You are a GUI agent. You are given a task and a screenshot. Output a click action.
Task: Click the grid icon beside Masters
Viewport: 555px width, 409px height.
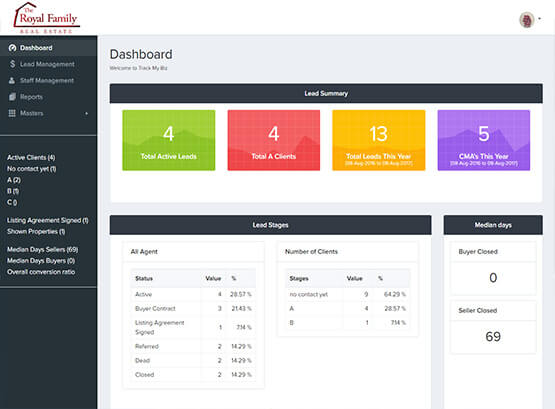(12, 113)
